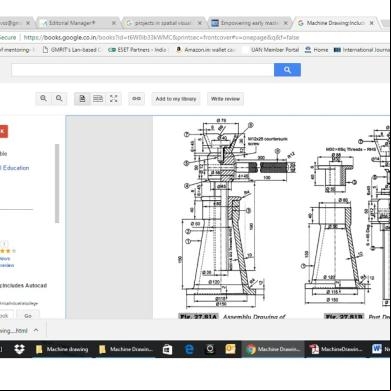
Task: Open the MachineDrawin PDF taskbar item
Action: 336,349
